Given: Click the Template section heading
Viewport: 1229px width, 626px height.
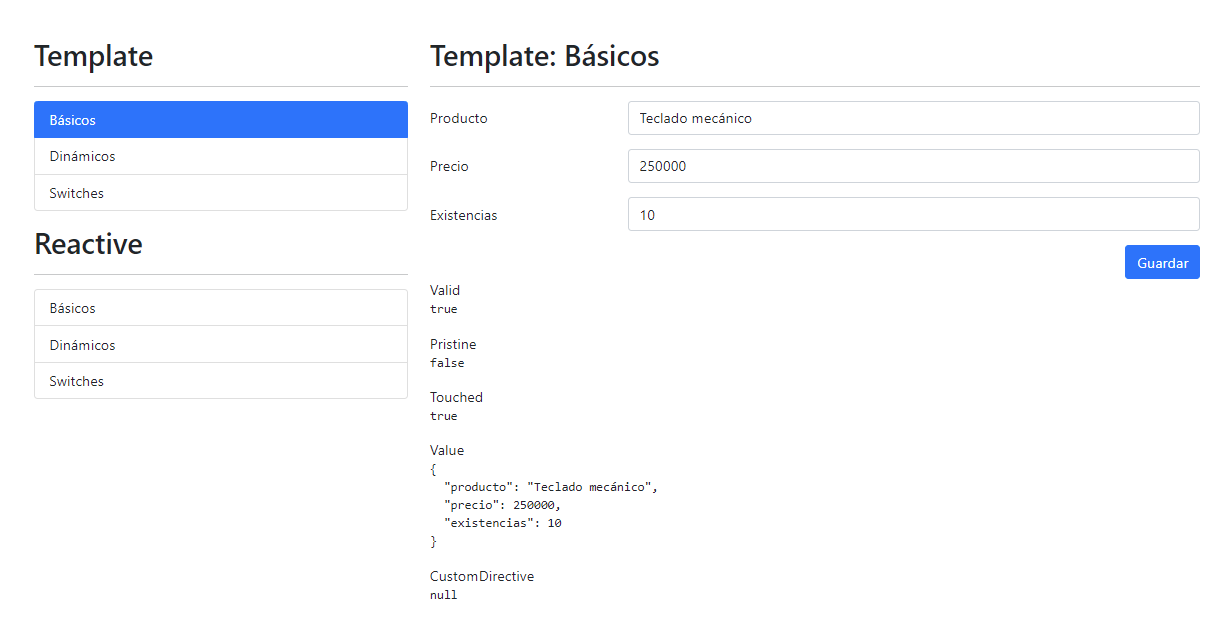Looking at the screenshot, I should [x=93, y=57].
